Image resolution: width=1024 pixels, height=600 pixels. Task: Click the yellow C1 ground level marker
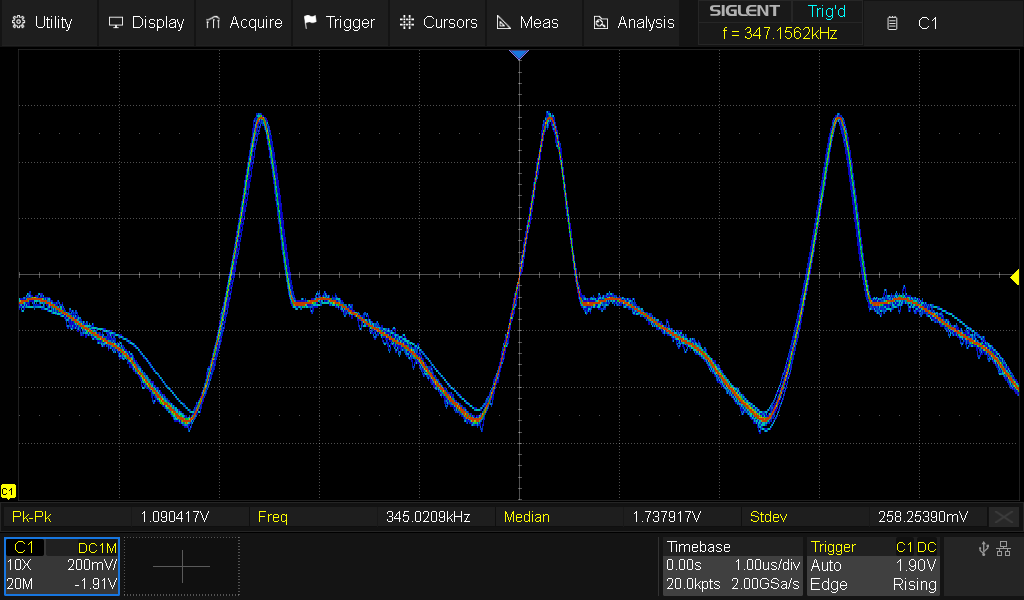[x=8, y=491]
